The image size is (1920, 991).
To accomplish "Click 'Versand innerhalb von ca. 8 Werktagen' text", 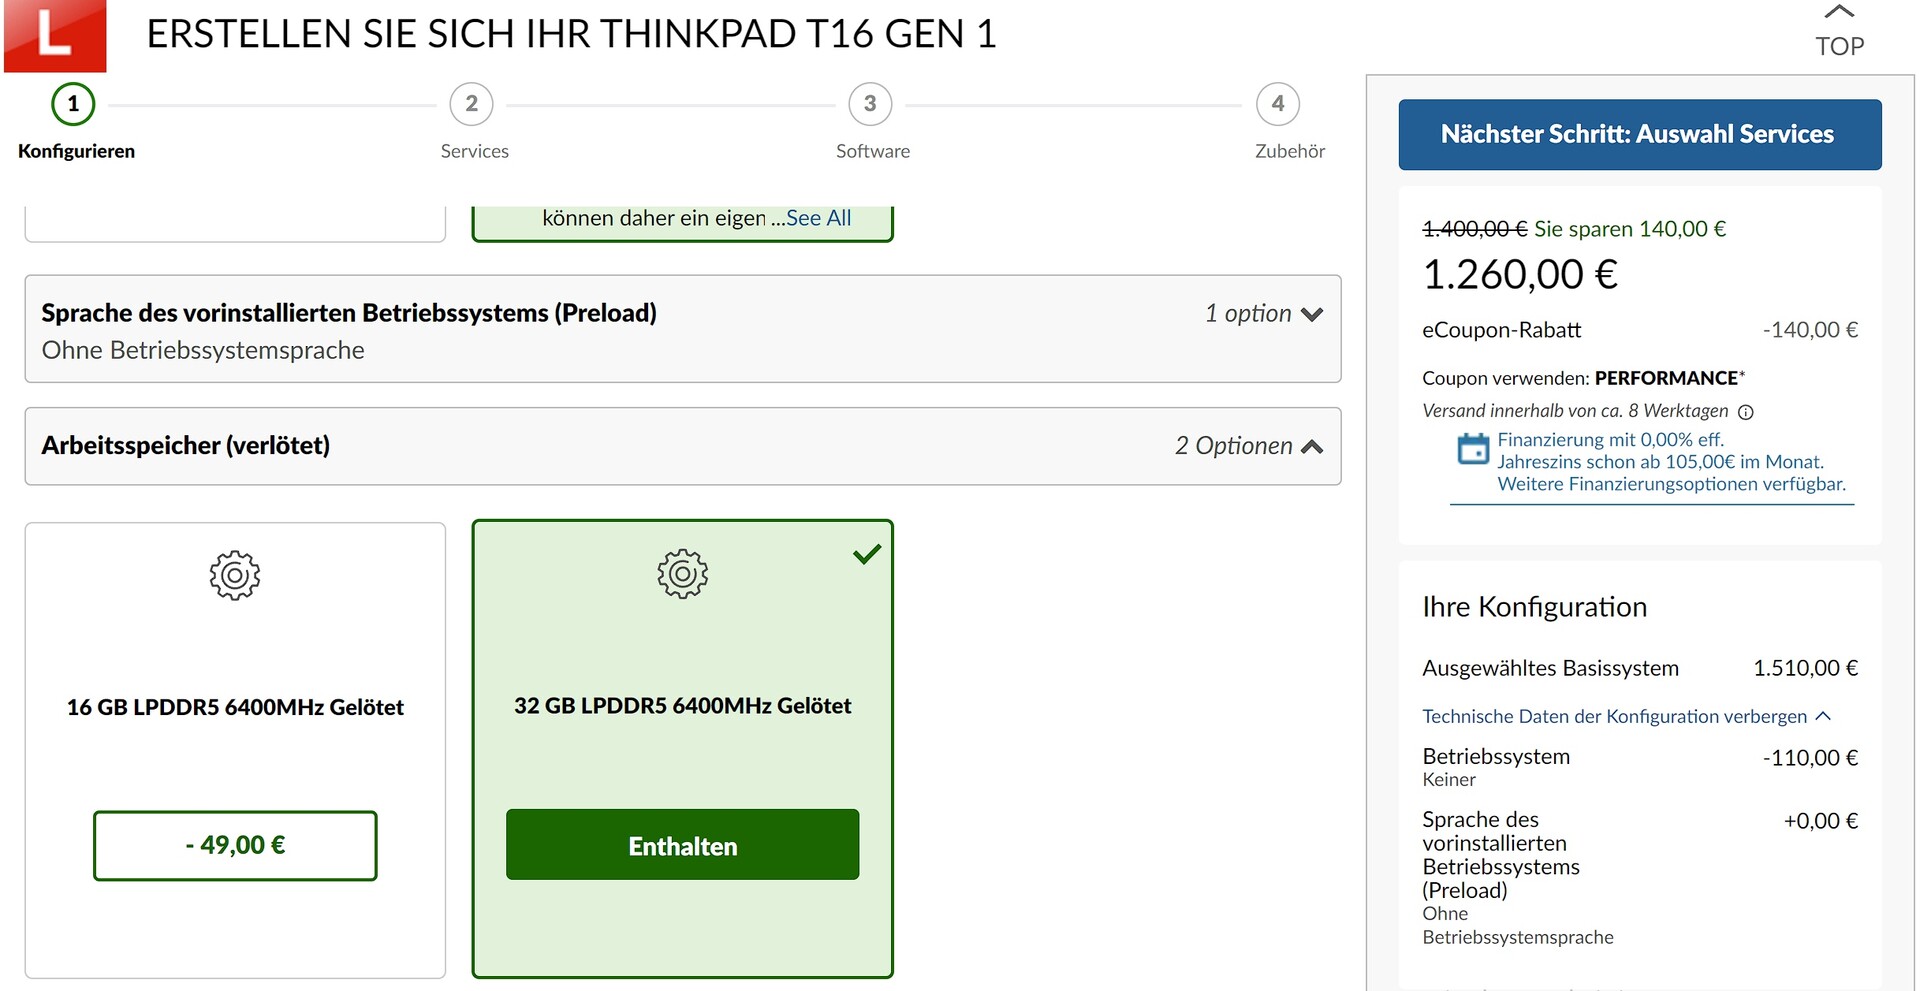I will click(x=1575, y=411).
